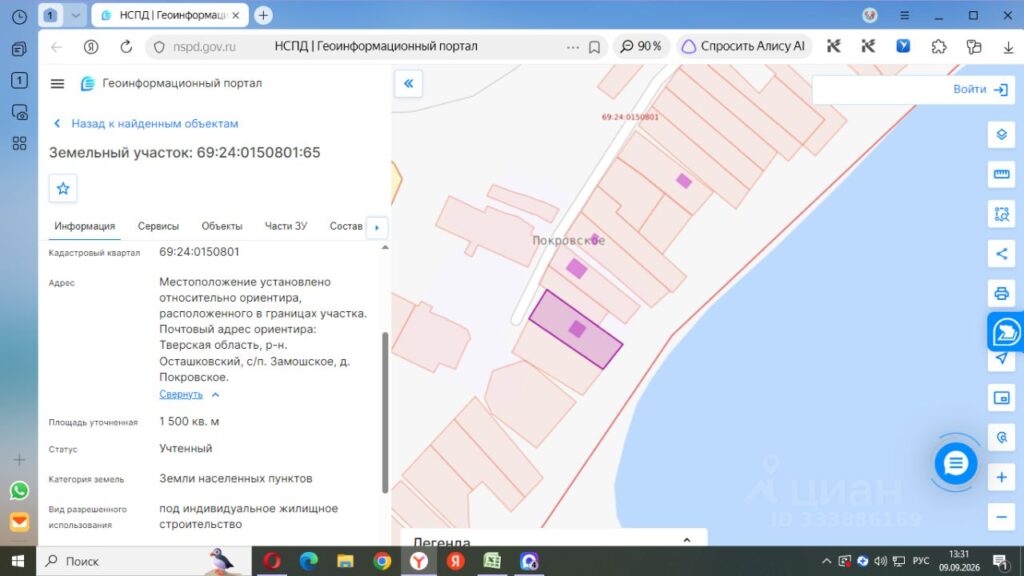Click the share map icon

1001,254
